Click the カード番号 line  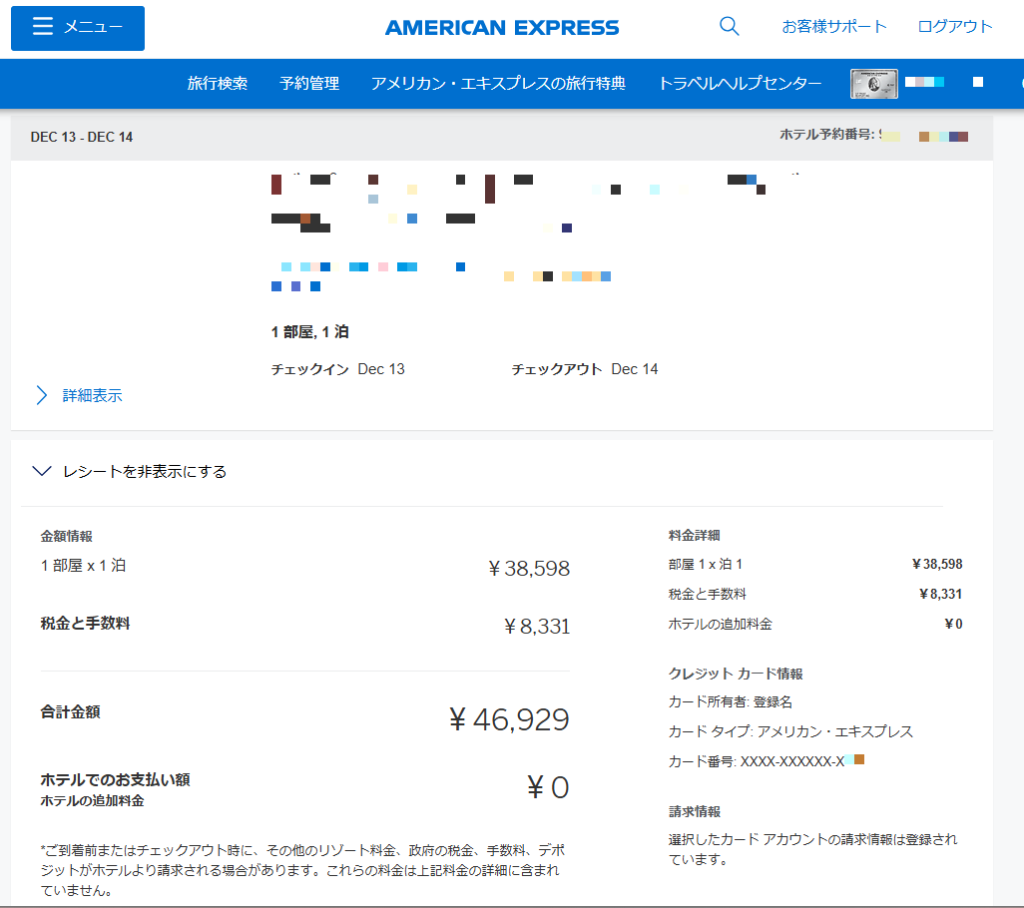point(766,761)
